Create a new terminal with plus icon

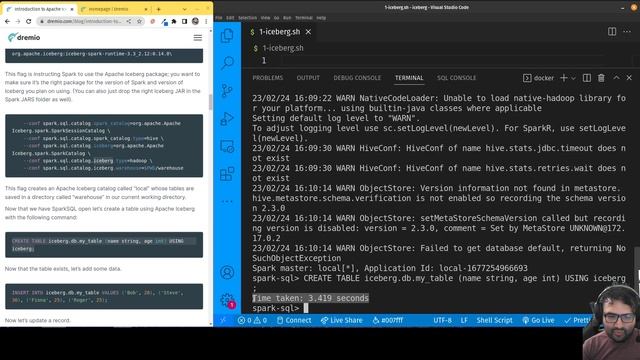564,78
